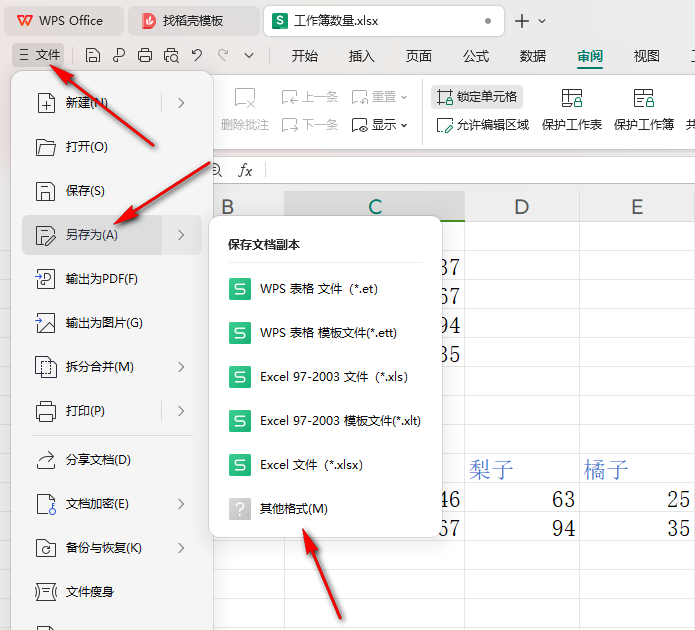Select column D header
The image size is (695, 630).
pyautogui.click(x=522, y=207)
